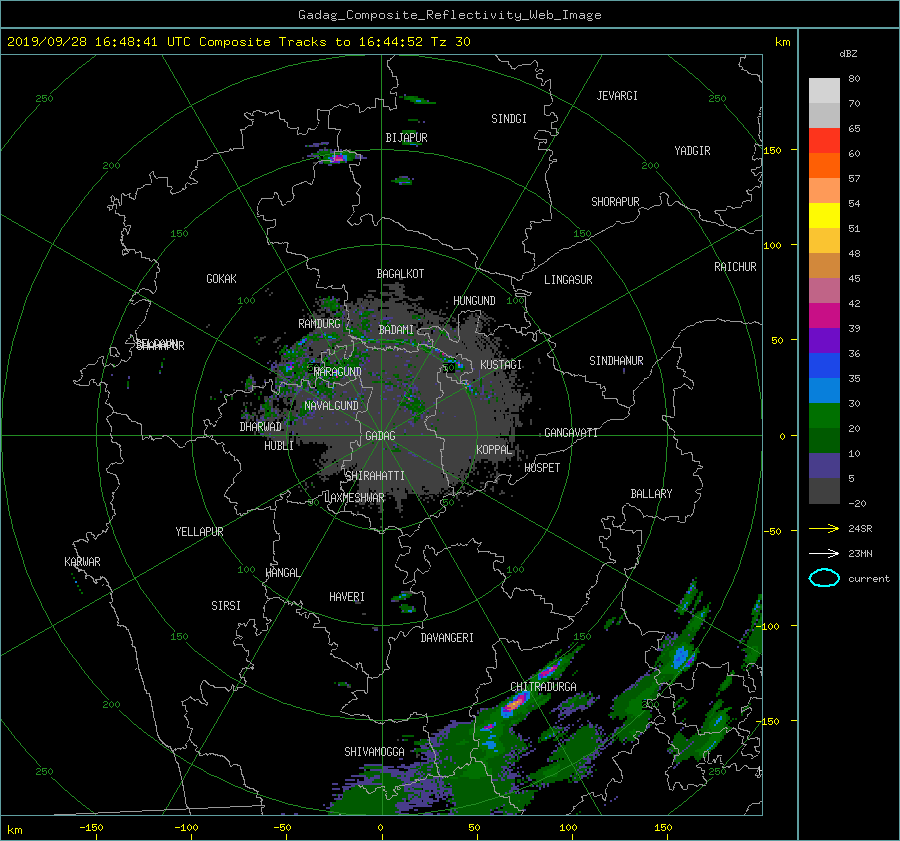The height and width of the screenshot is (841, 900).
Task: Click the SHIRAHATTI city label
Action: pyautogui.click(x=375, y=476)
